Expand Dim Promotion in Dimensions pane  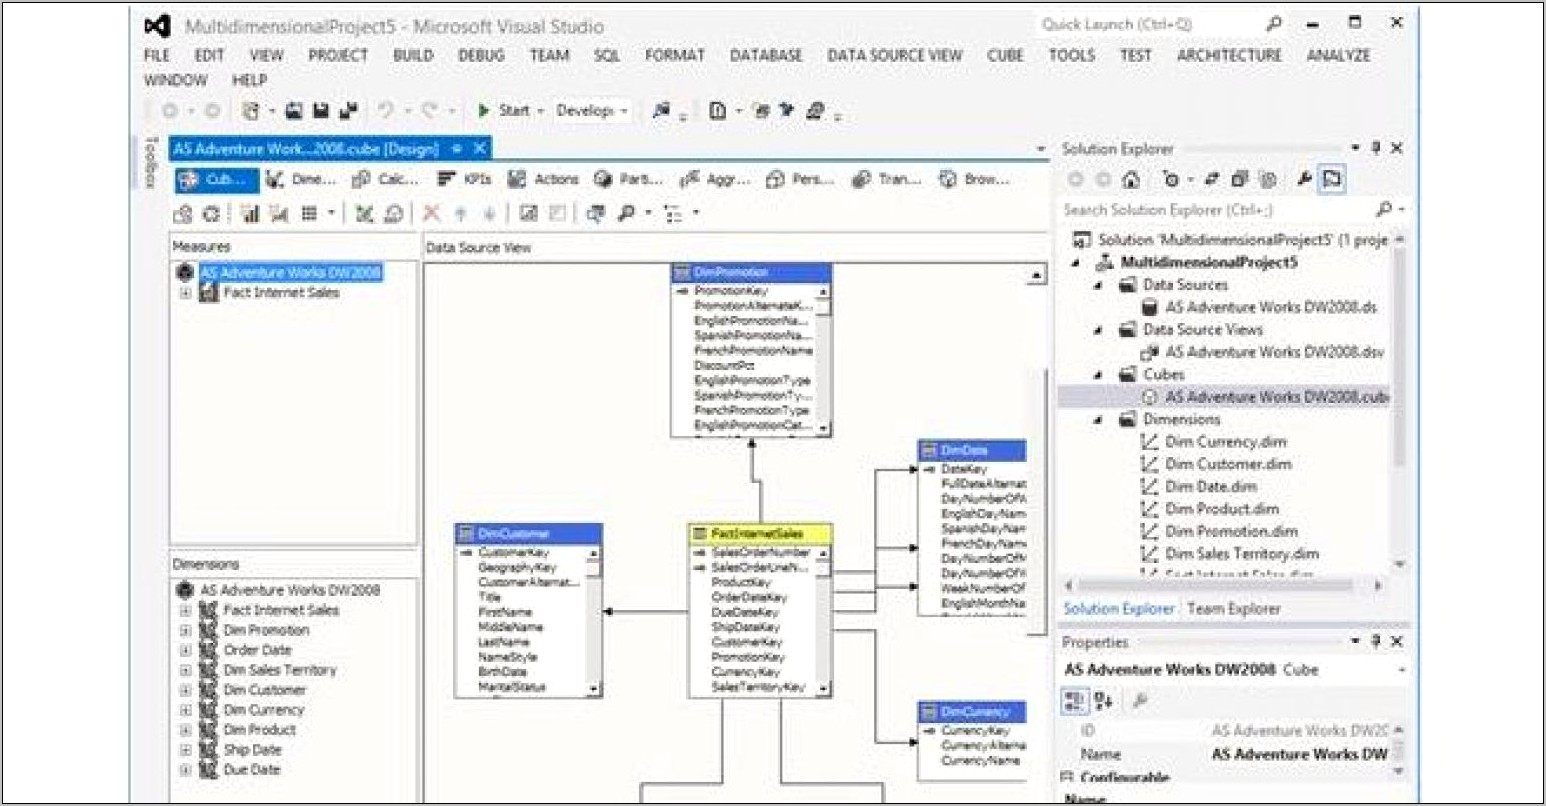pyautogui.click(x=185, y=631)
